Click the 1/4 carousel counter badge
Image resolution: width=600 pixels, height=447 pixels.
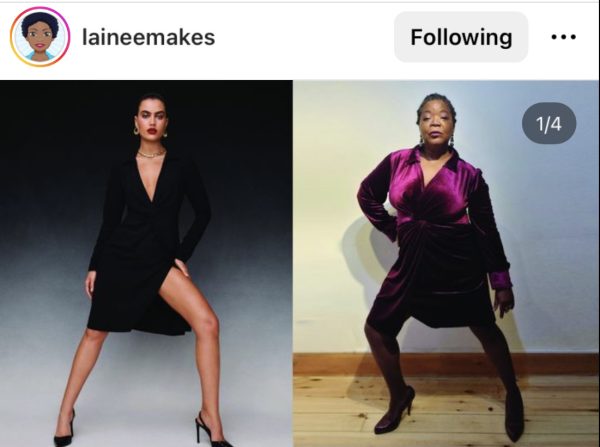(549, 124)
